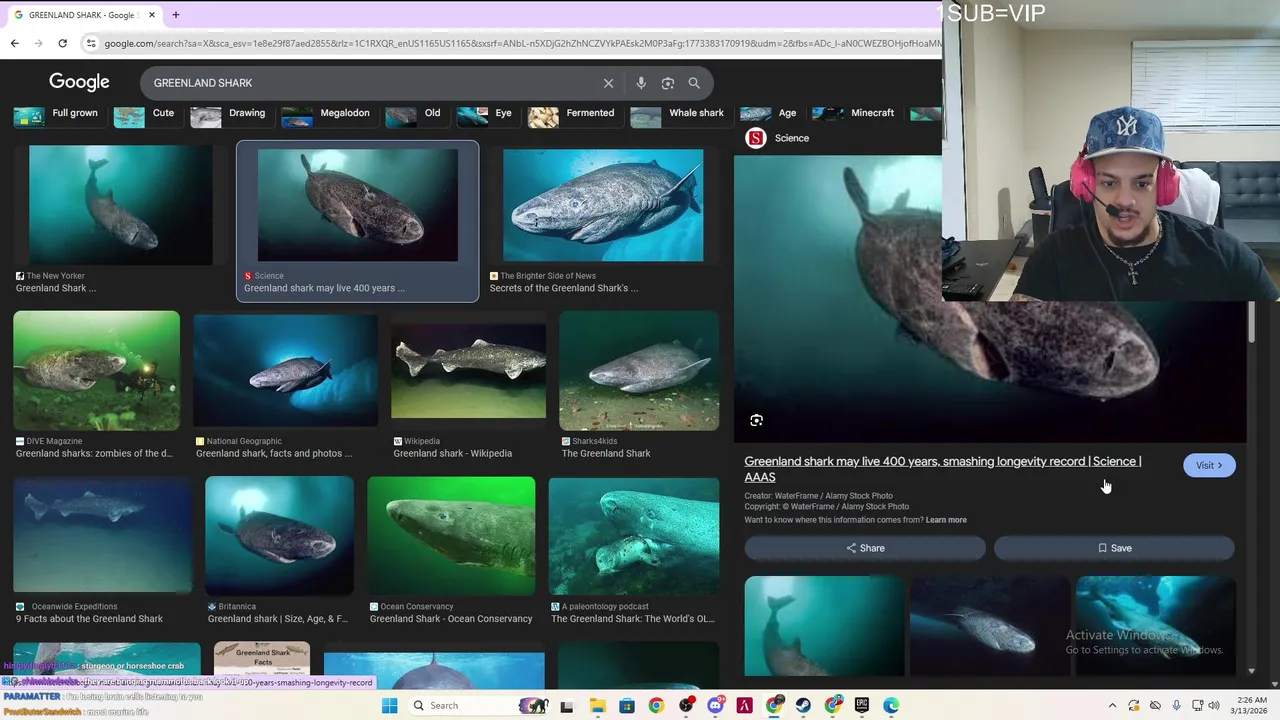
Task: Reload the page
Action: click(x=62, y=43)
